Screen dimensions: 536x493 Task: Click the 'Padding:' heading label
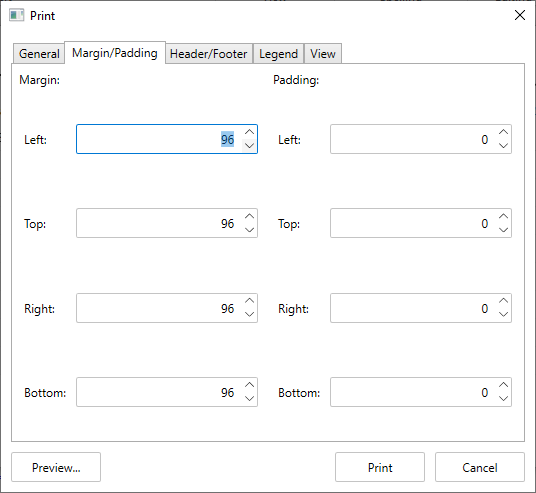[x=296, y=80]
